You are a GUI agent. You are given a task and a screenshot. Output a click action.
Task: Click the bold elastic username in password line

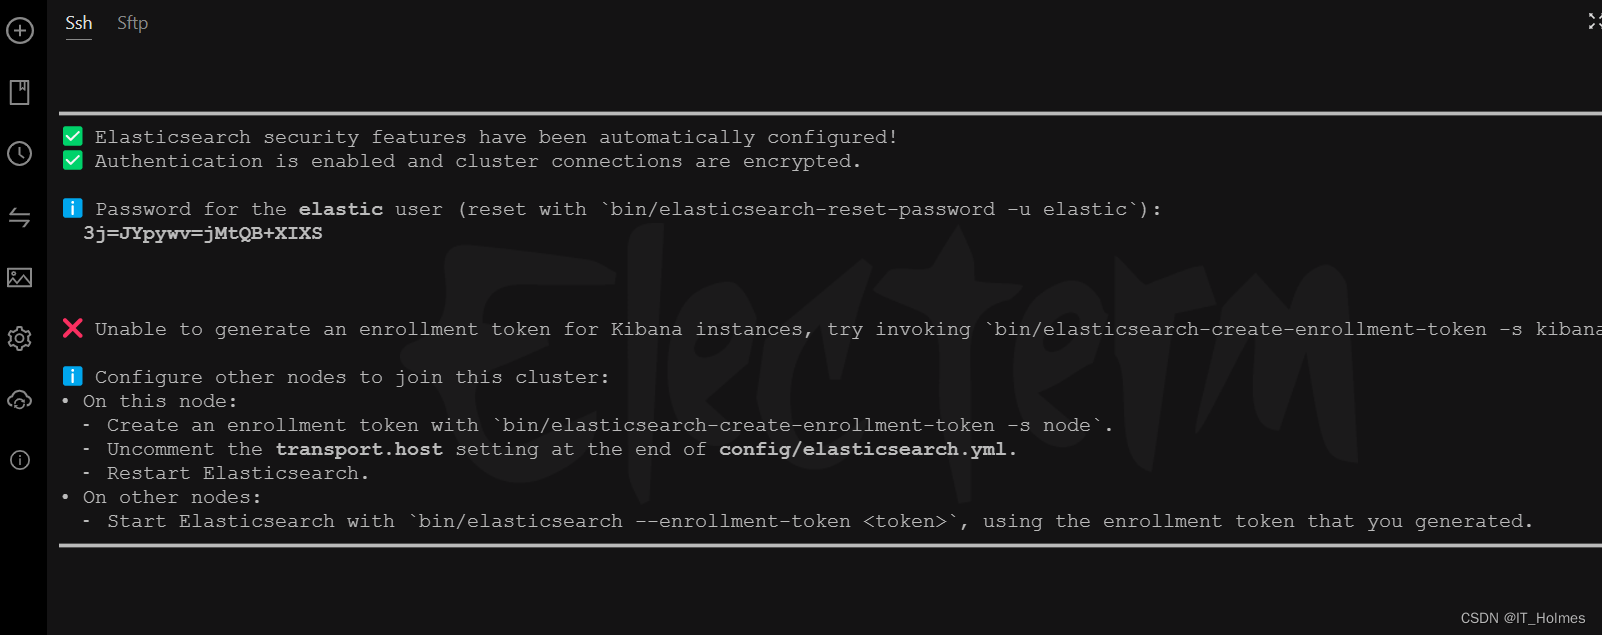(341, 209)
